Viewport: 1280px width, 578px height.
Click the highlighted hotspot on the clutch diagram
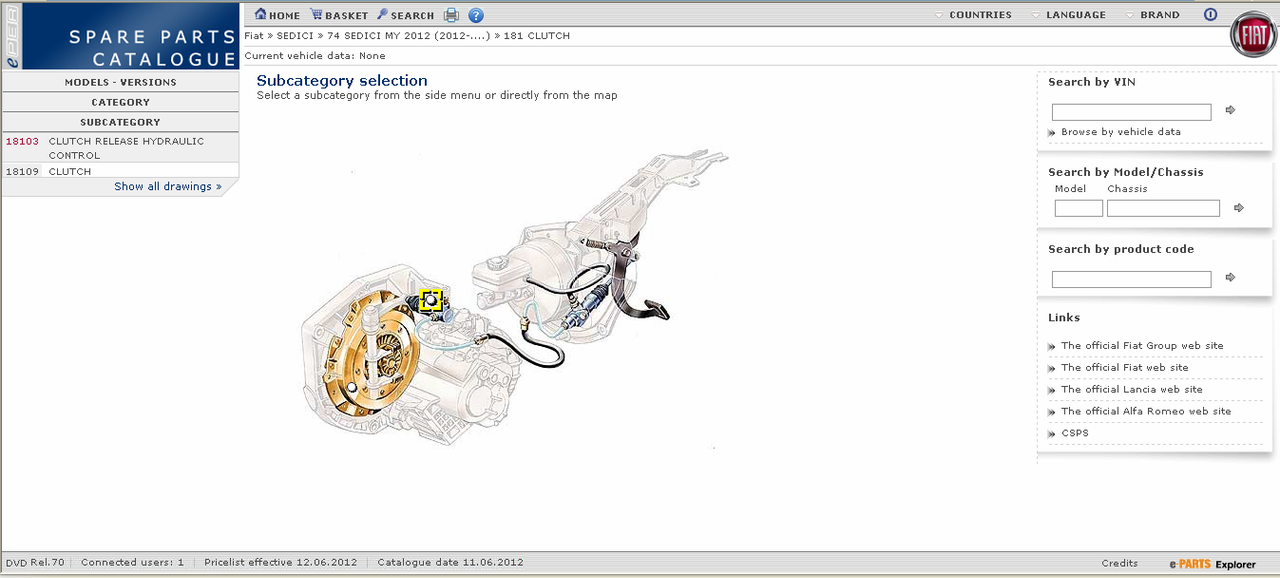point(431,300)
